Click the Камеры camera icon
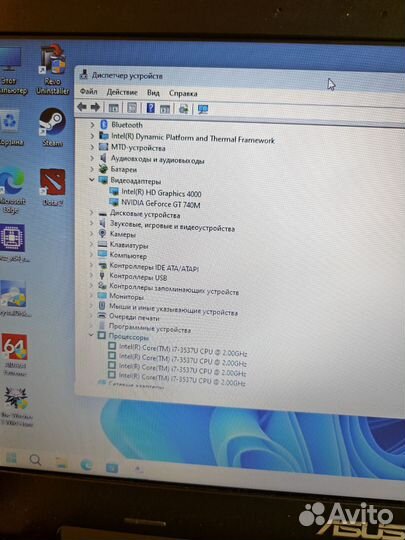This screenshot has height=540, width=405. click(102, 233)
